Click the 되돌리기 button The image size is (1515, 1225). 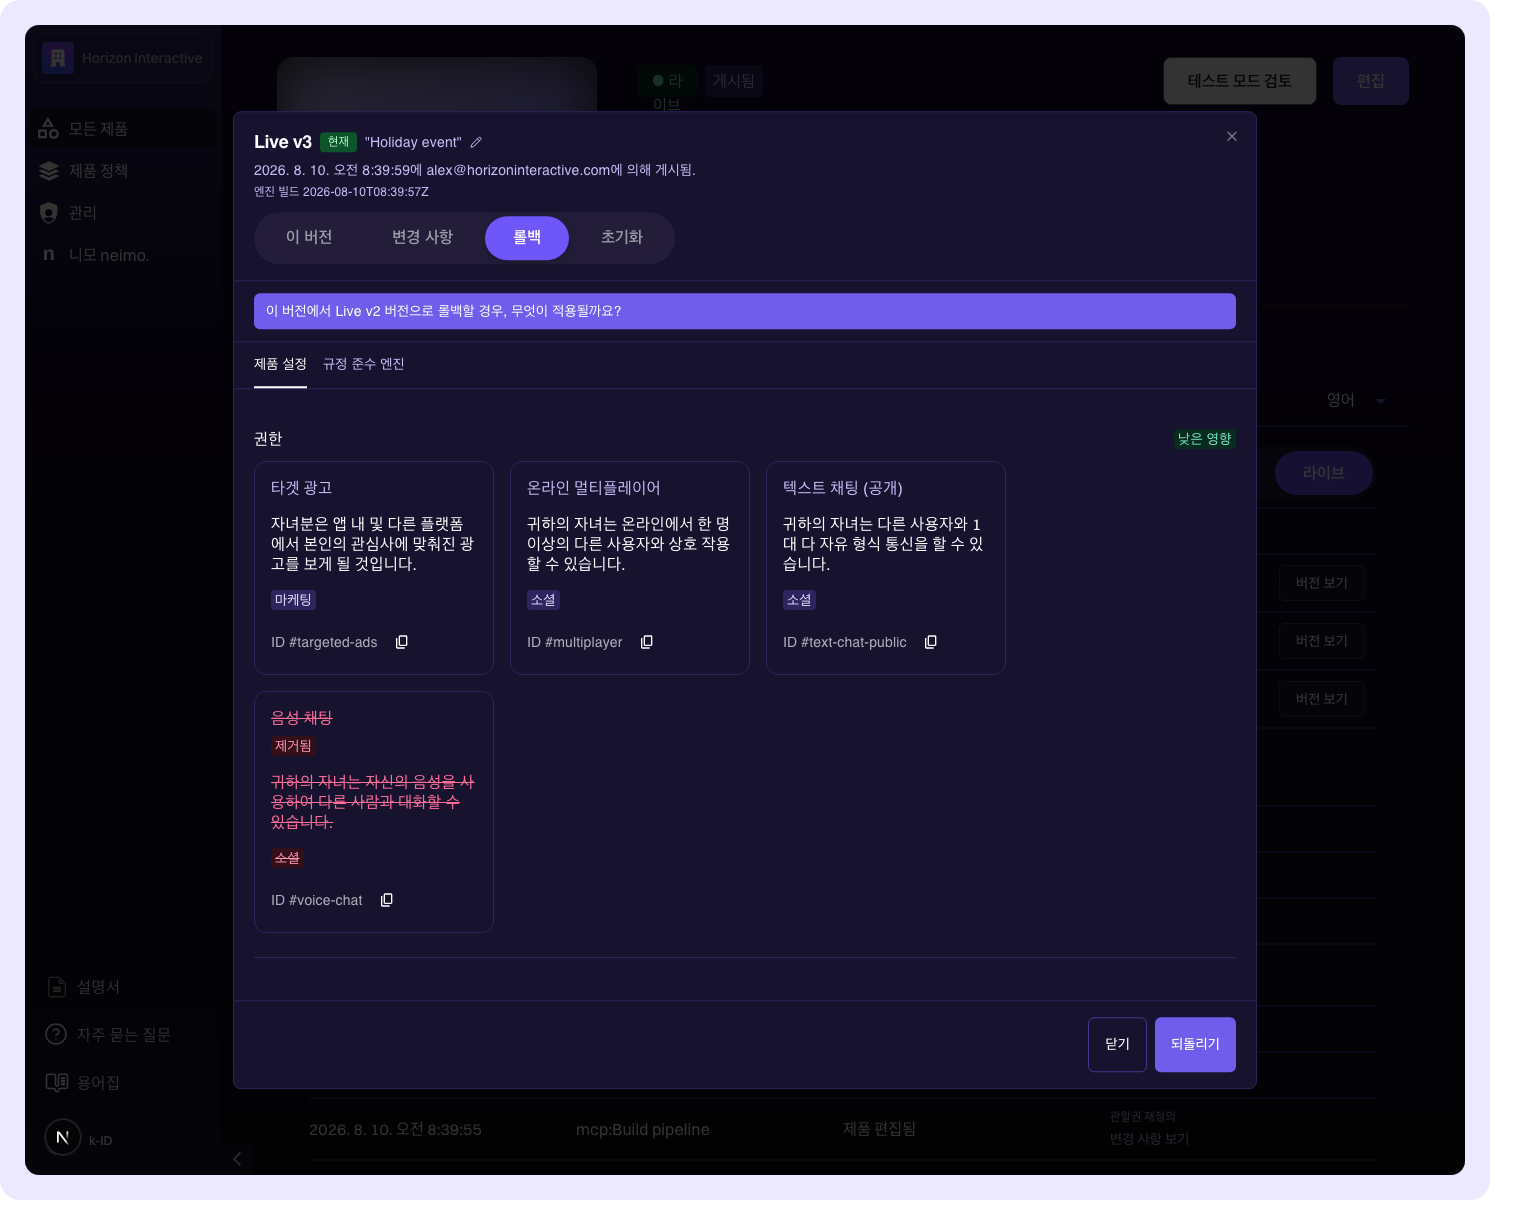coord(1195,1044)
